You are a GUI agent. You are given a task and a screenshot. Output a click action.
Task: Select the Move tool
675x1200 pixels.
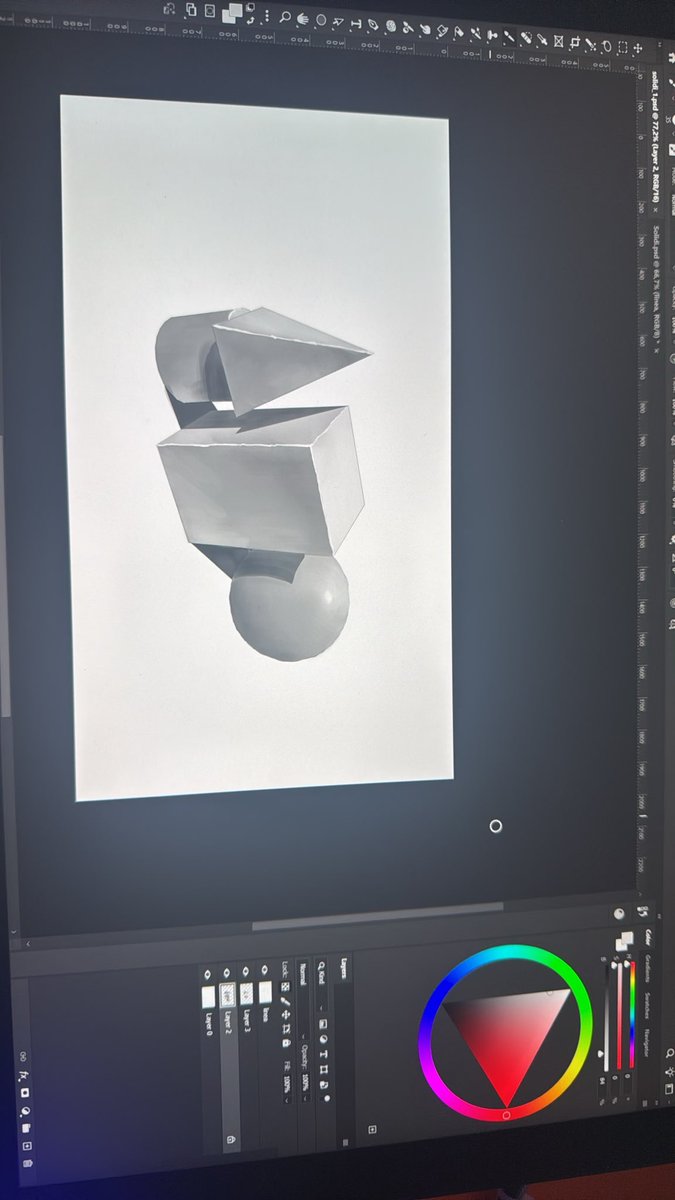[x=637, y=48]
